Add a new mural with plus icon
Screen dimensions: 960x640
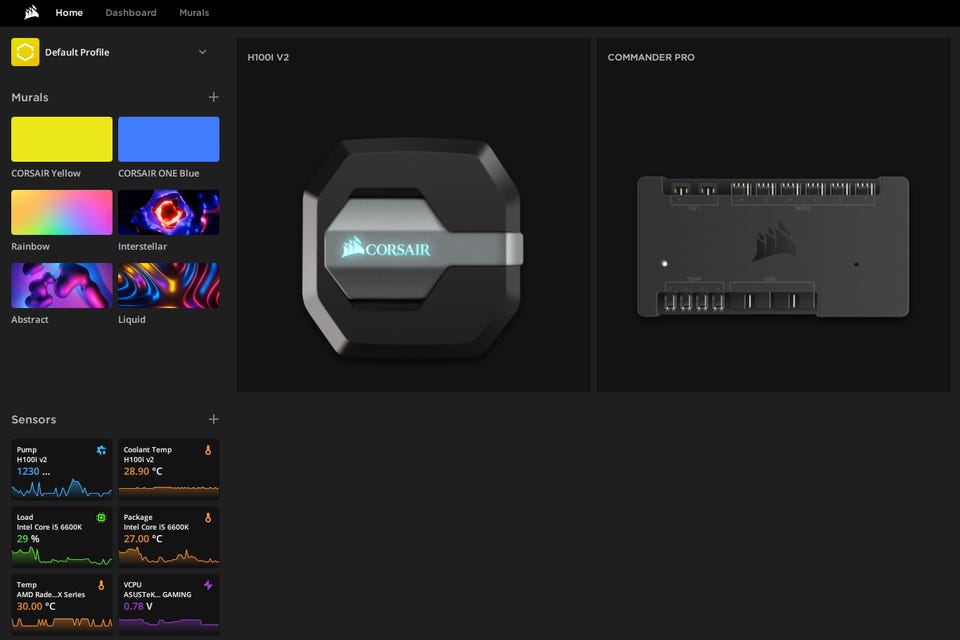(x=213, y=97)
